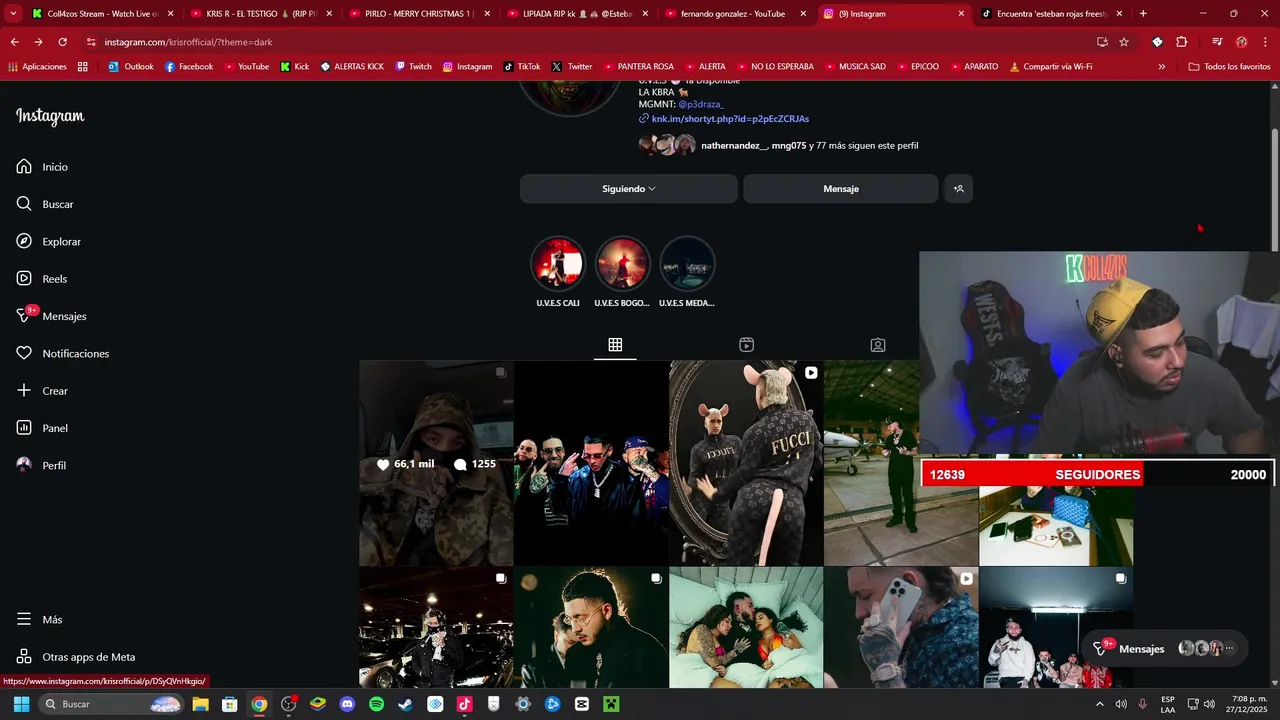Image resolution: width=1280 pixels, height=720 pixels.
Task: Open File Explorer from the taskbar
Action: coord(200,704)
